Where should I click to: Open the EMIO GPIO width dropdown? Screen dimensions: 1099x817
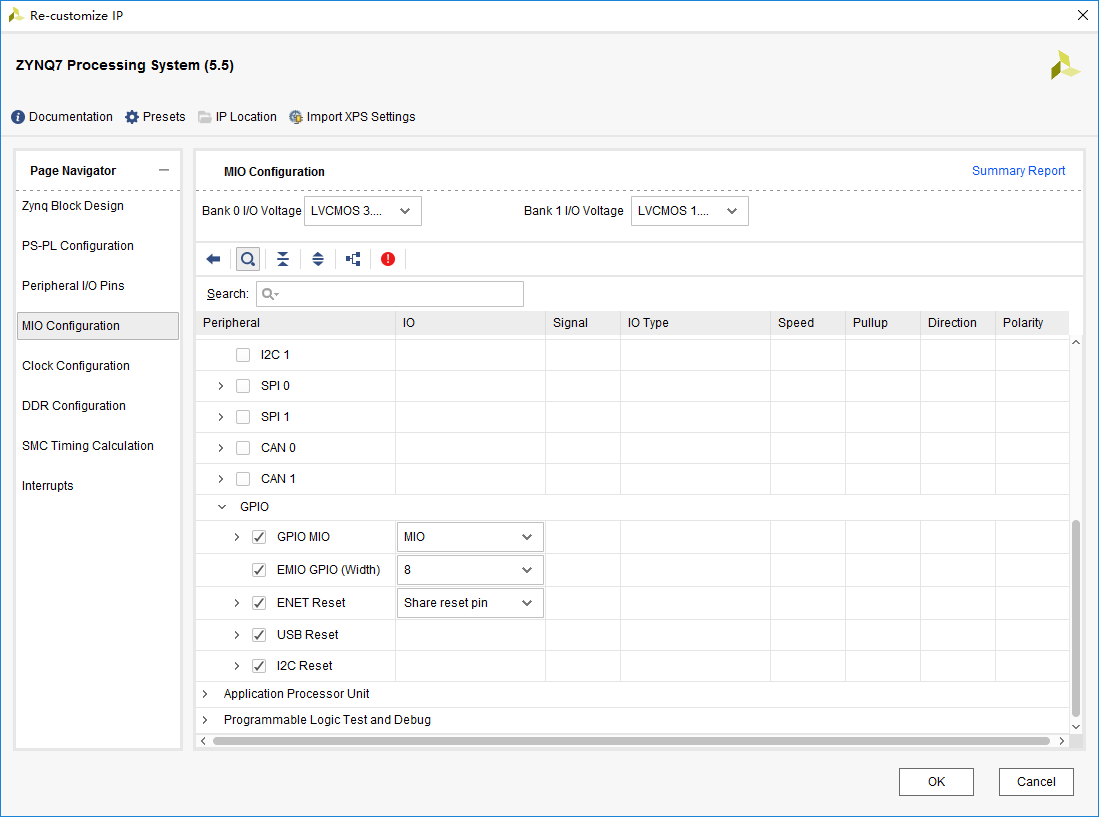[x=470, y=570]
